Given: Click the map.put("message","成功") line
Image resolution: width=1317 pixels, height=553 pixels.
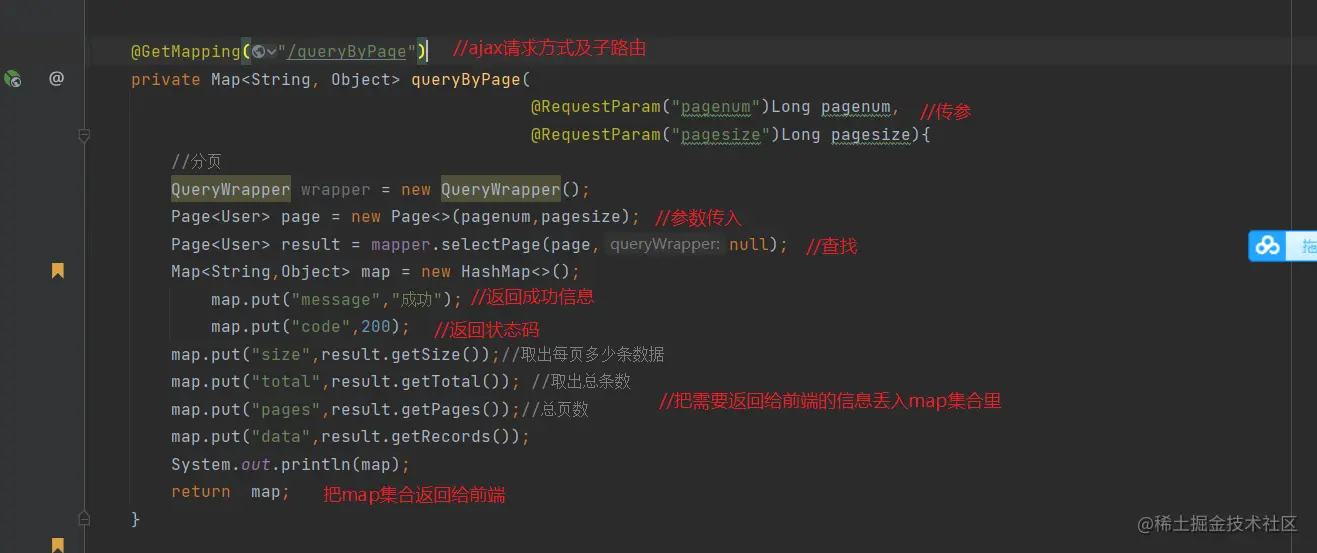Looking at the screenshot, I should pyautogui.click(x=337, y=300).
